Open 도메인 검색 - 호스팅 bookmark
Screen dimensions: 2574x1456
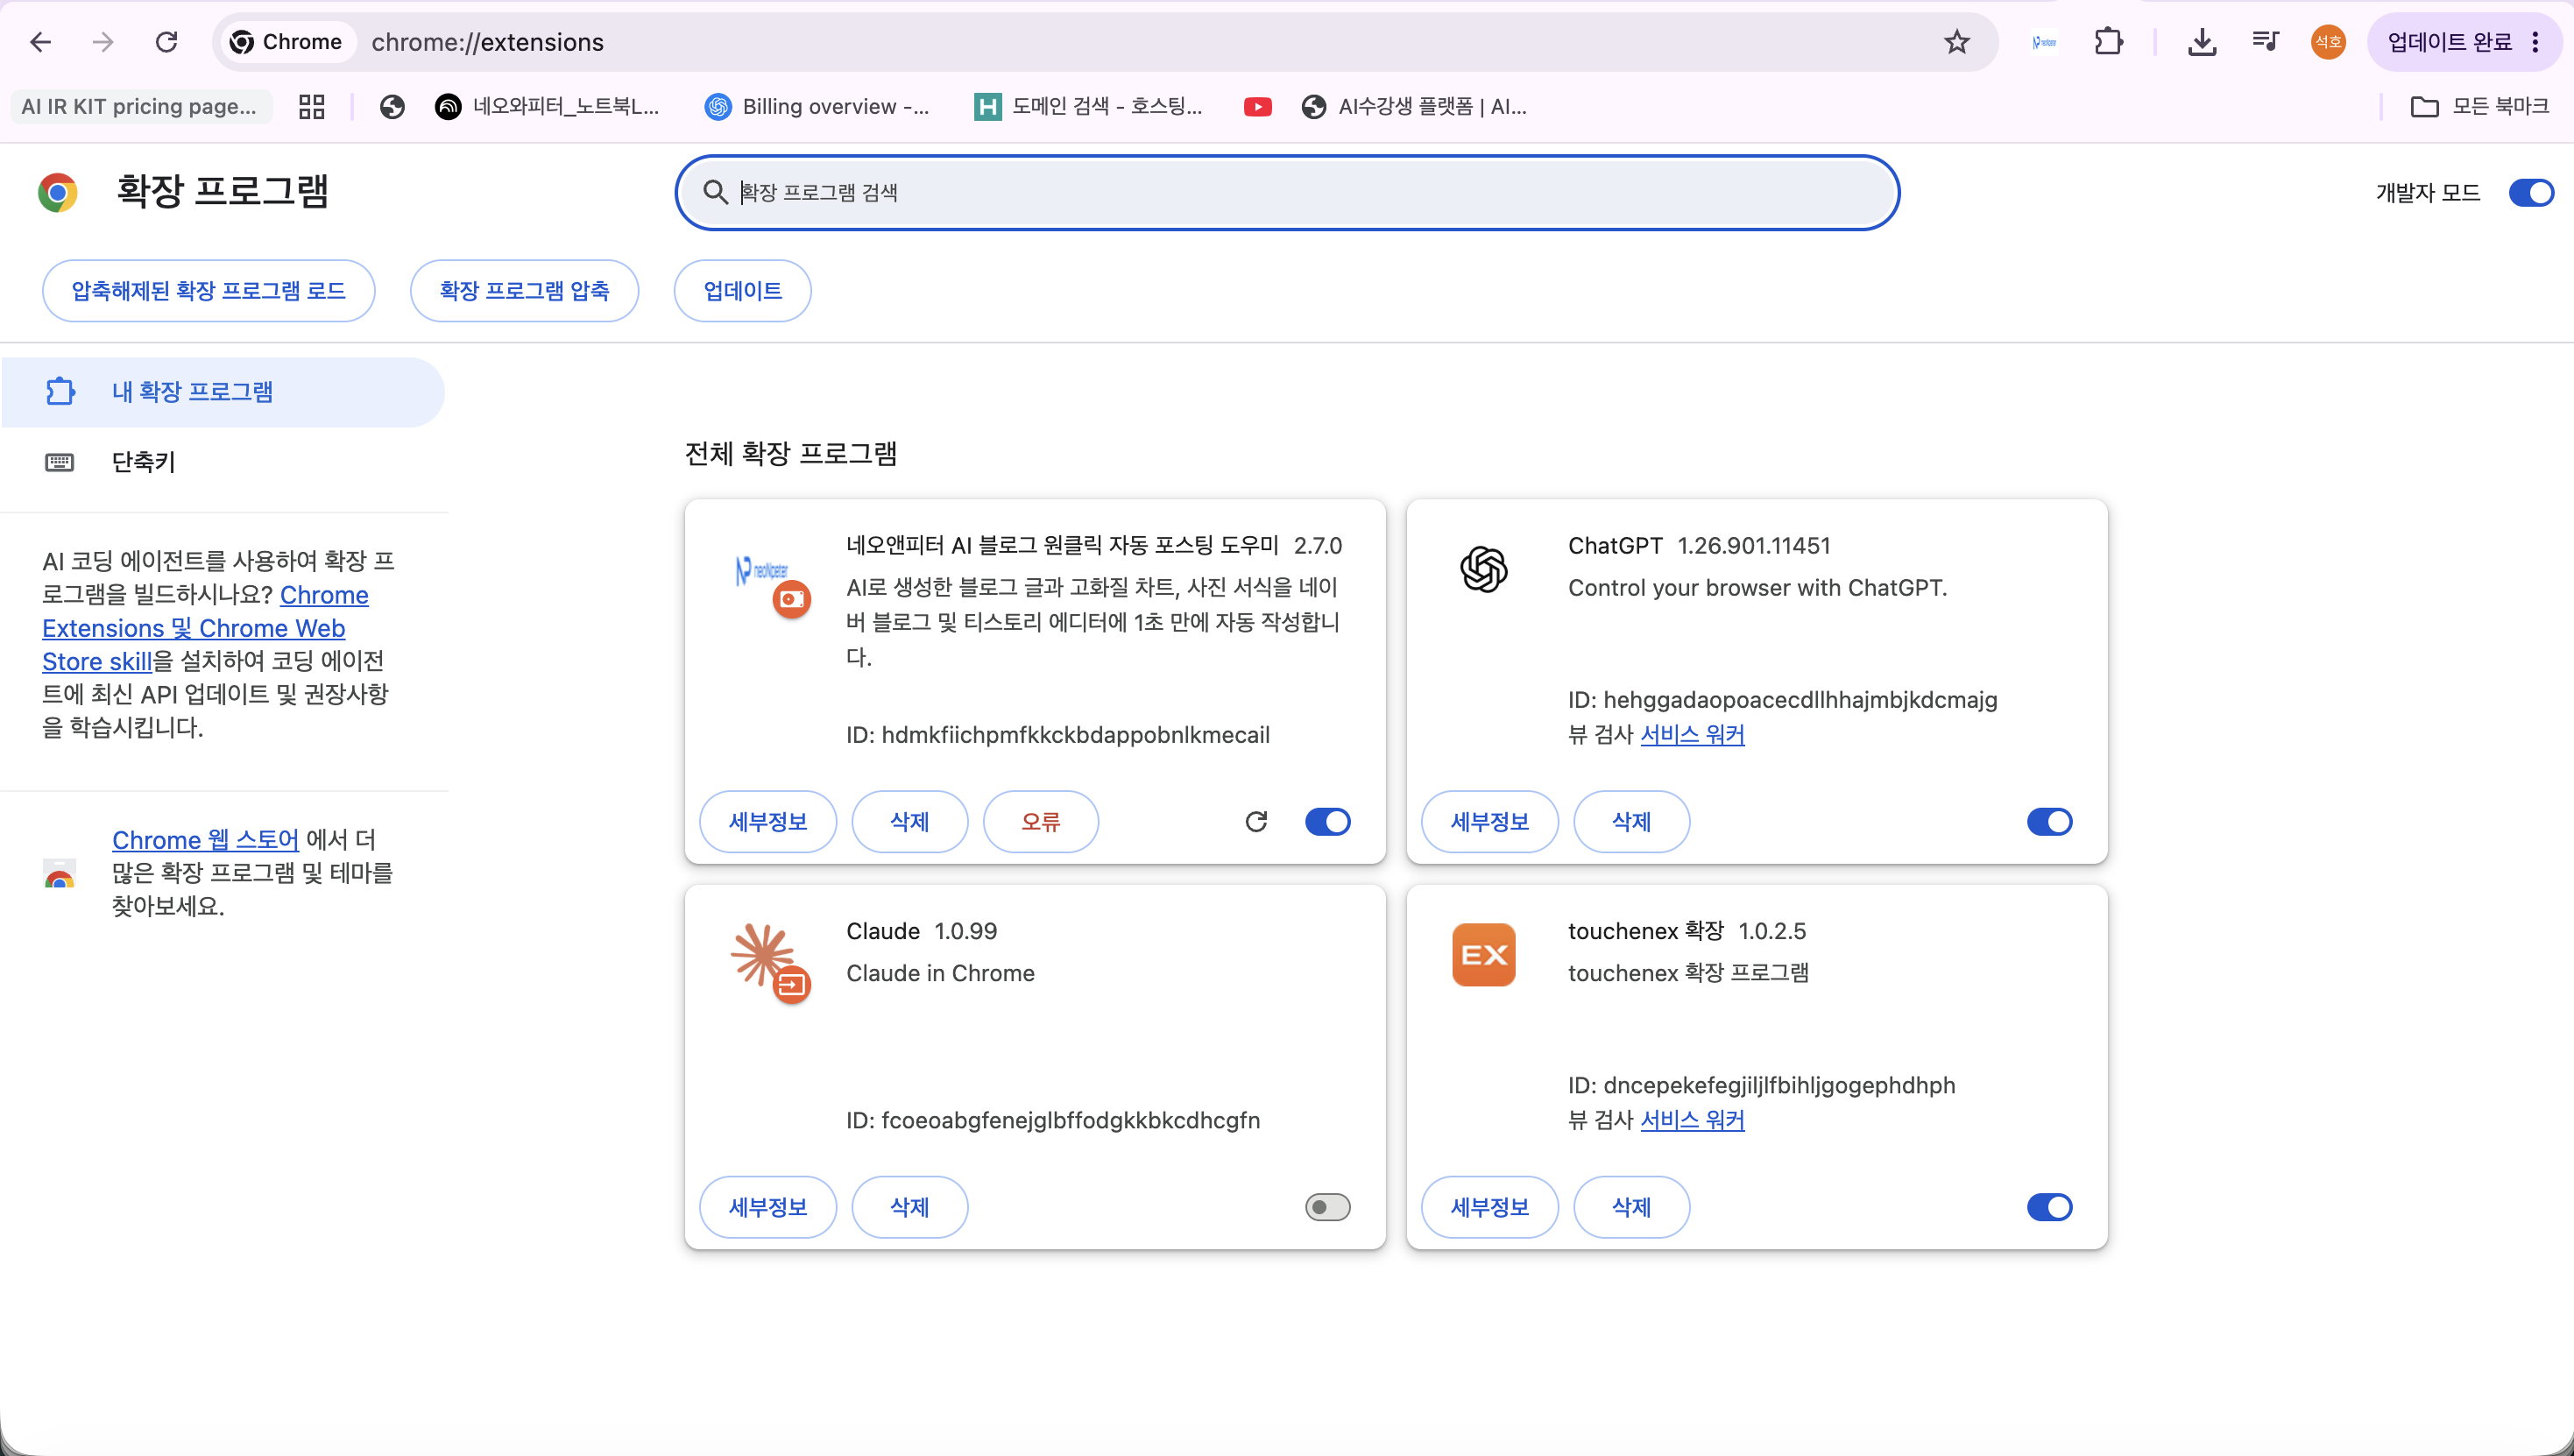(x=1089, y=106)
